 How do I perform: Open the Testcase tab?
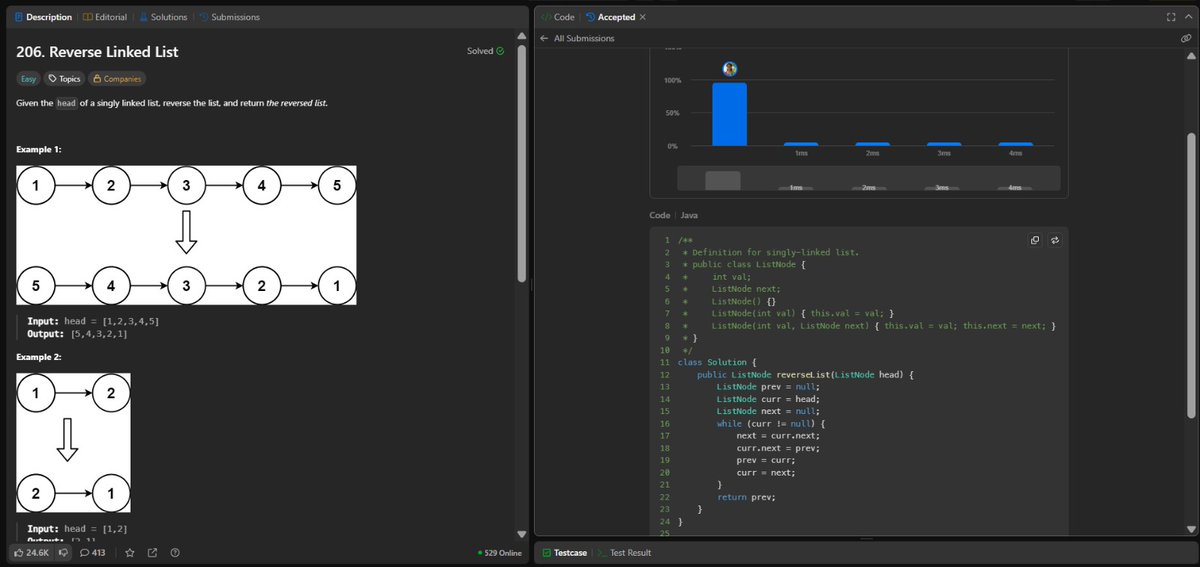click(x=565, y=552)
